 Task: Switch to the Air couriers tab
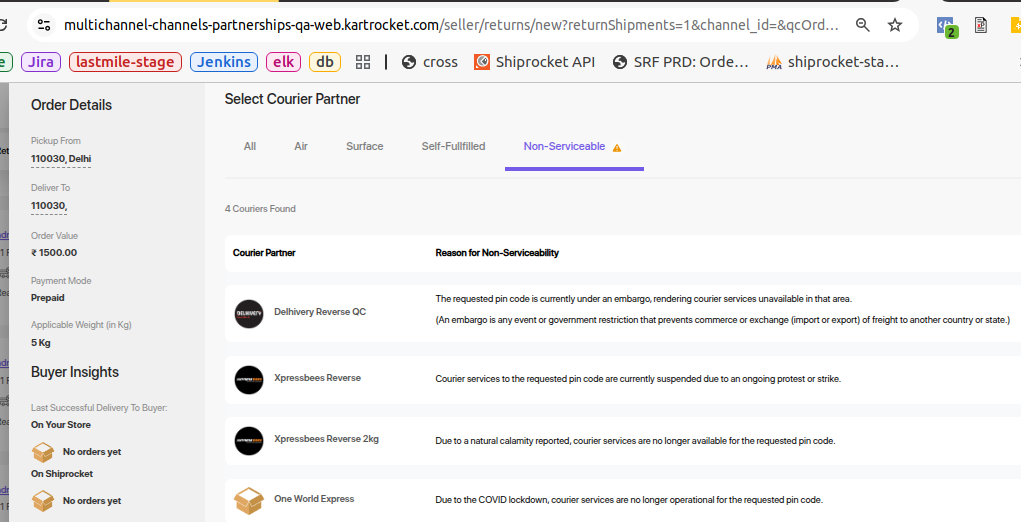[301, 146]
